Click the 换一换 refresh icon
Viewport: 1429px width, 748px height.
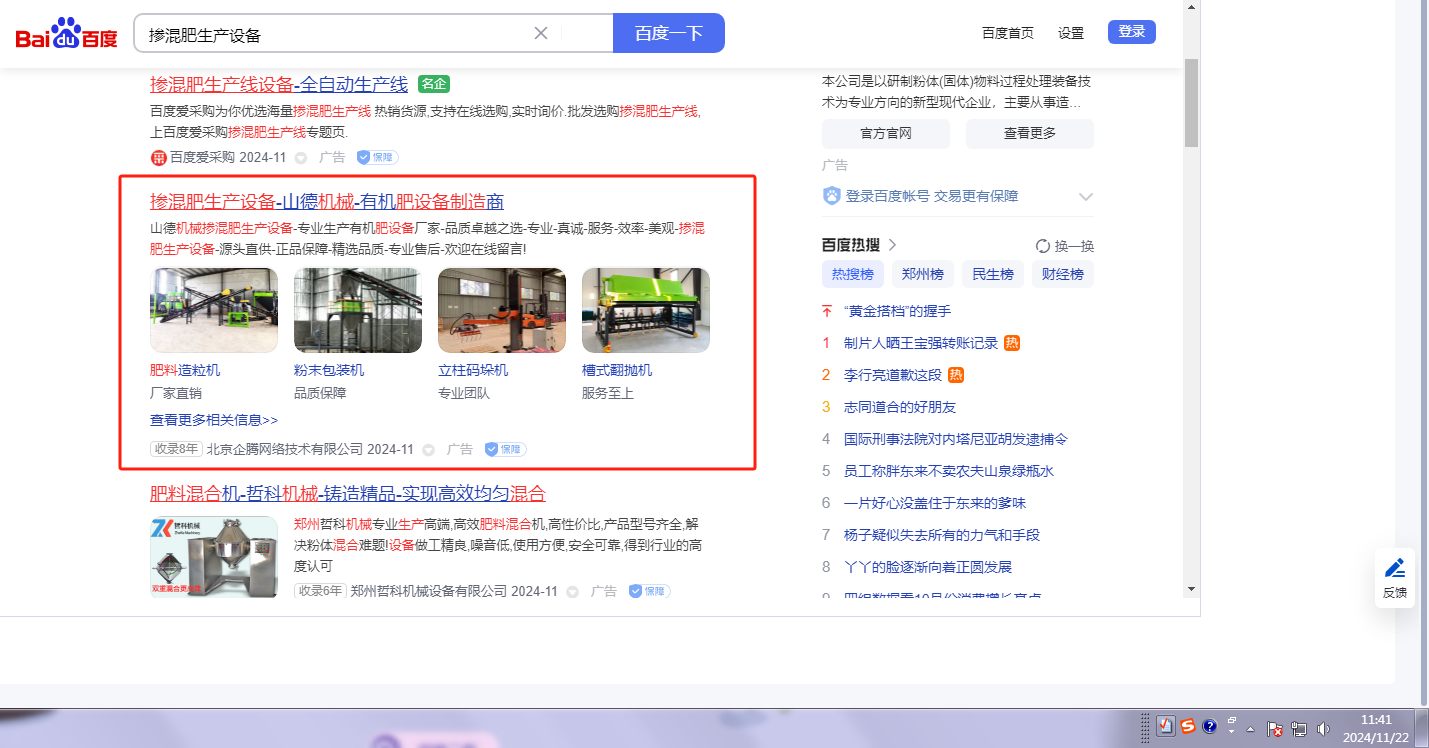tap(1043, 246)
